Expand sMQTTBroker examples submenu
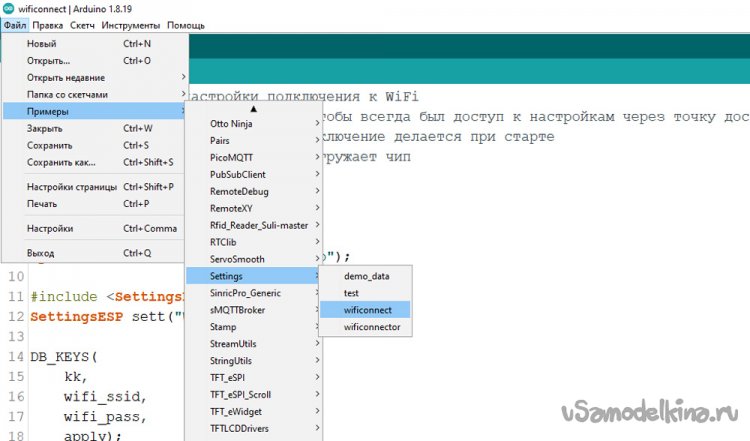Viewport: 750px width, 441px height. pos(254,310)
